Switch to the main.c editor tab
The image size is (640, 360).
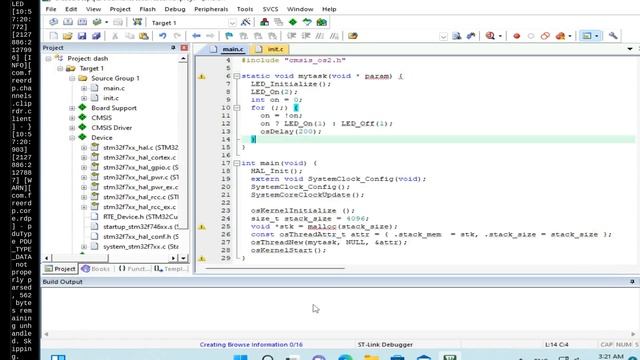(x=227, y=49)
